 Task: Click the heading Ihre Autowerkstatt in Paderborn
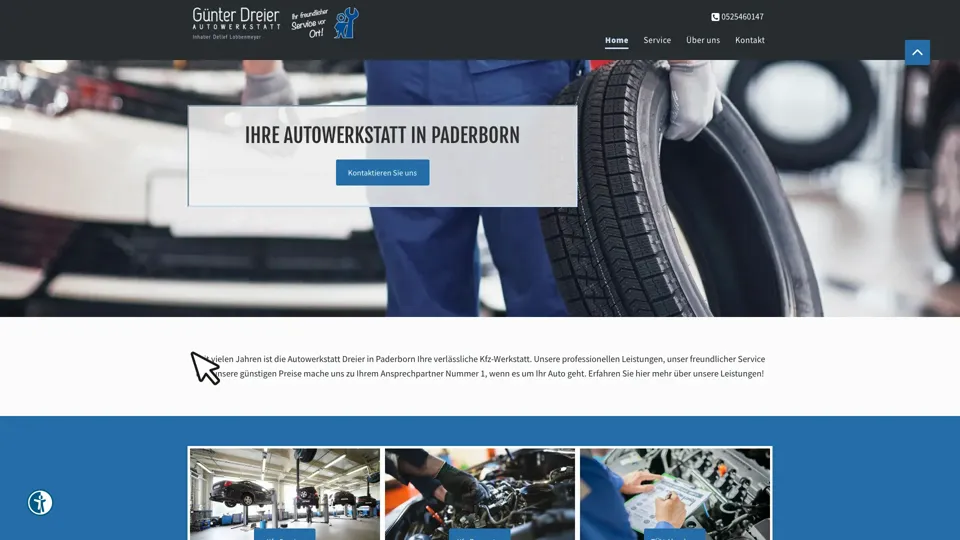(x=382, y=135)
